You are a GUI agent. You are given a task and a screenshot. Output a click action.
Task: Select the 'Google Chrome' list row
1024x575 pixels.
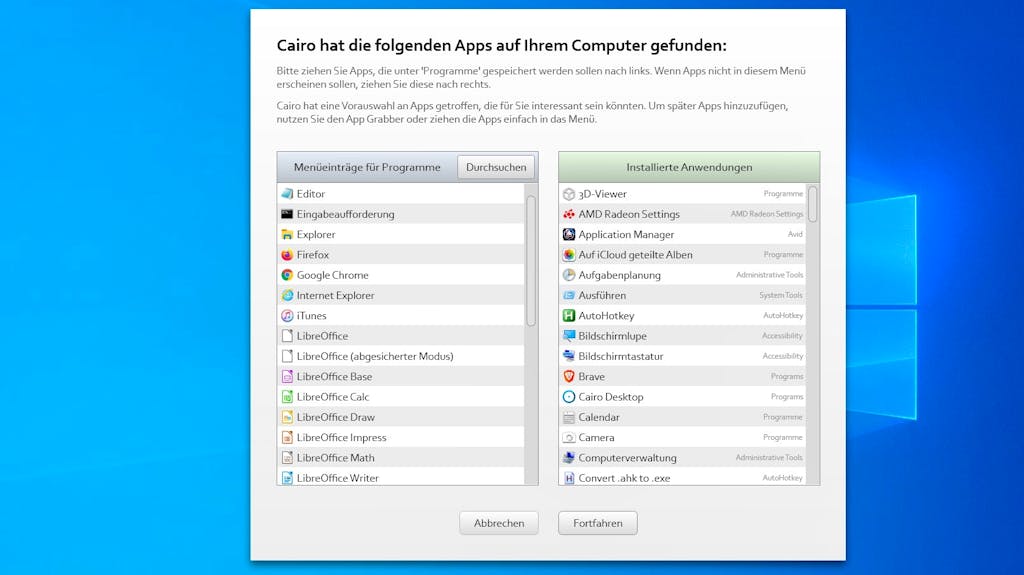pyautogui.click(x=400, y=275)
